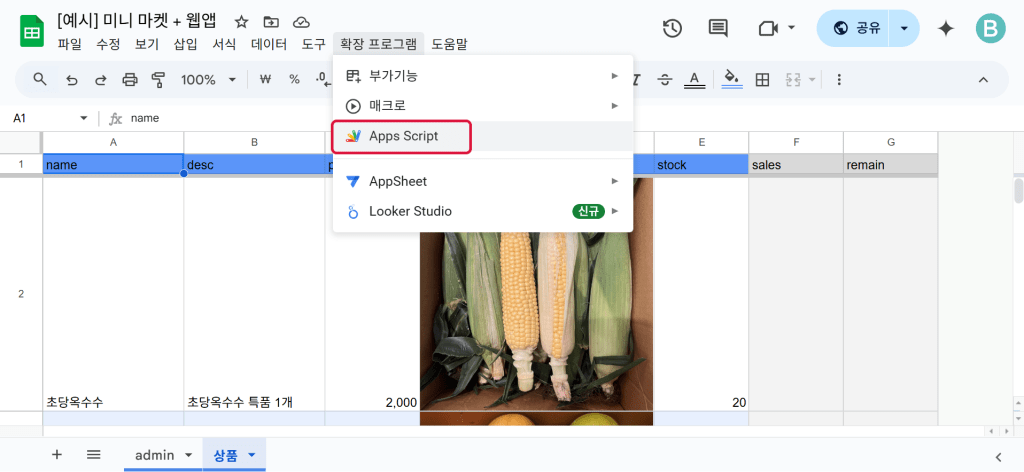Select Apps Script from the menu
The width and height of the screenshot is (1024, 472).
point(403,136)
